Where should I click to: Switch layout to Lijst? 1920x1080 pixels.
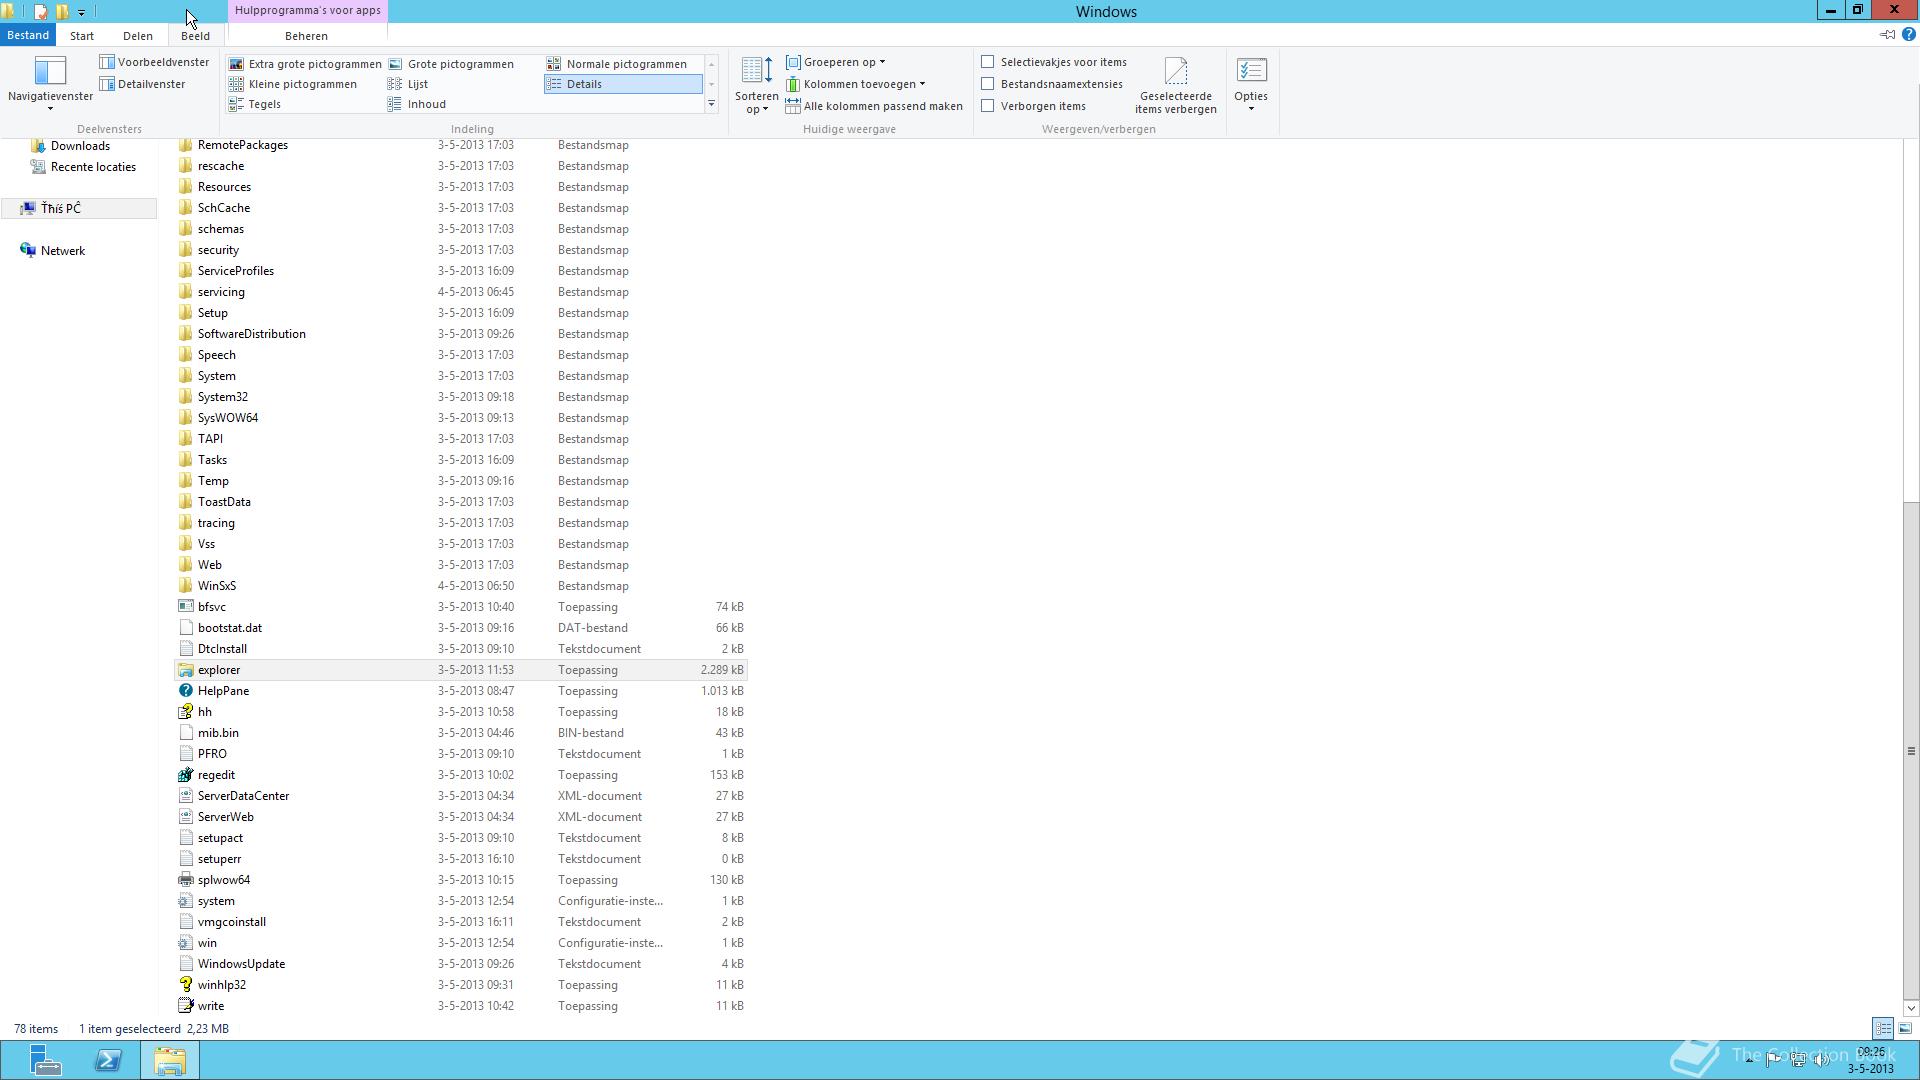[x=408, y=84]
